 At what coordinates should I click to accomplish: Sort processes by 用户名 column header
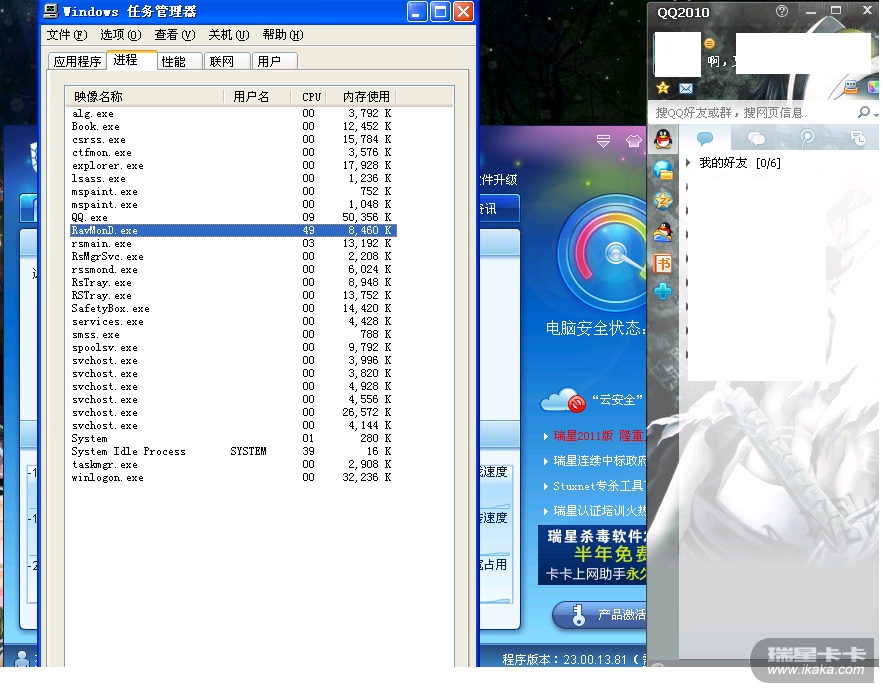pyautogui.click(x=257, y=97)
